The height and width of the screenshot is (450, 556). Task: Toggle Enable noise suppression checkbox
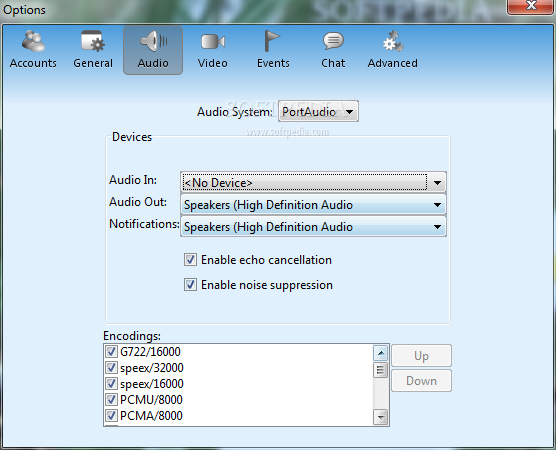click(190, 285)
